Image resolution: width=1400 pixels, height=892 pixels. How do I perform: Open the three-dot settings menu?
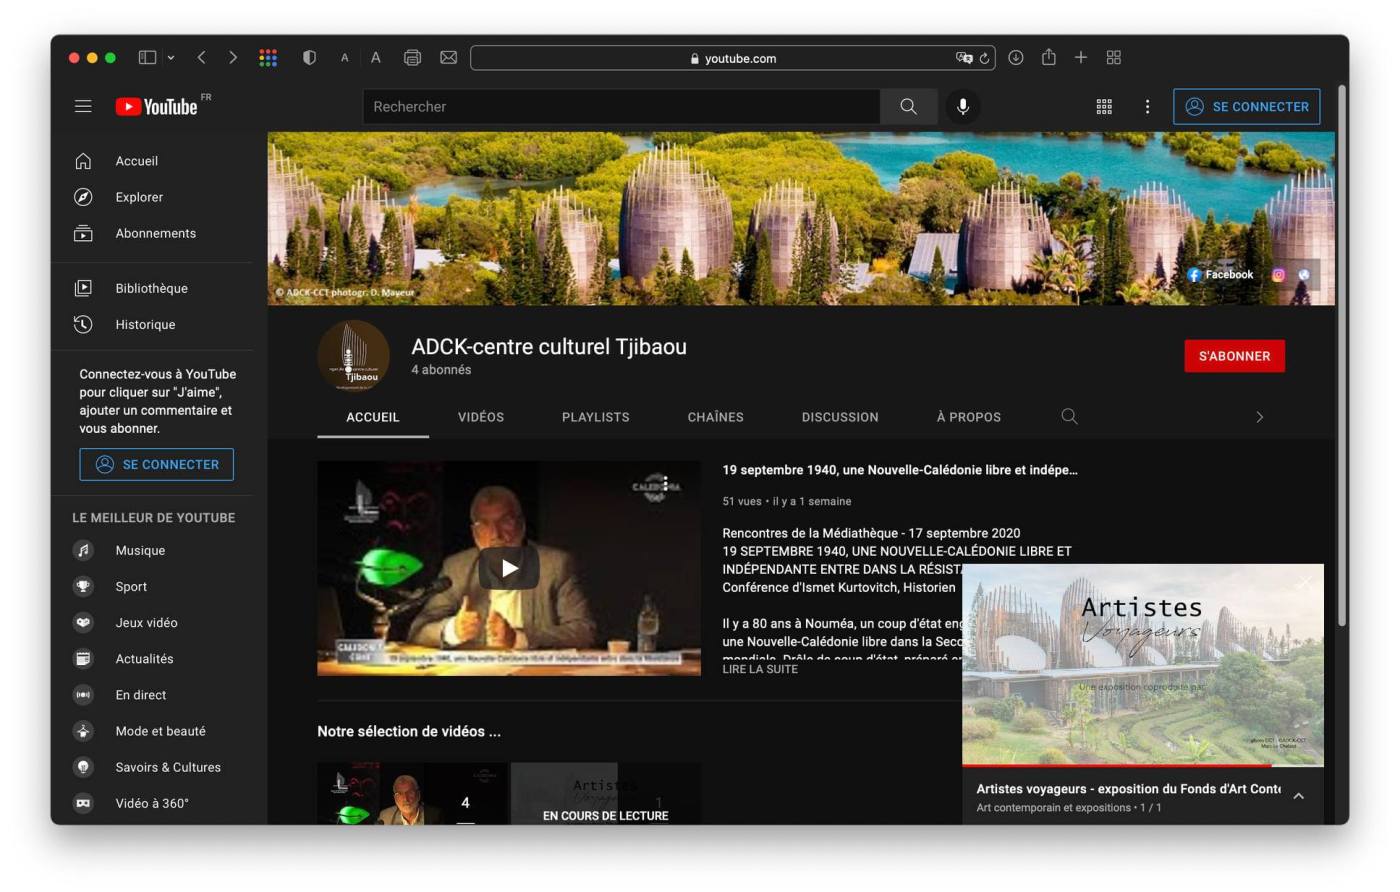tap(1147, 106)
